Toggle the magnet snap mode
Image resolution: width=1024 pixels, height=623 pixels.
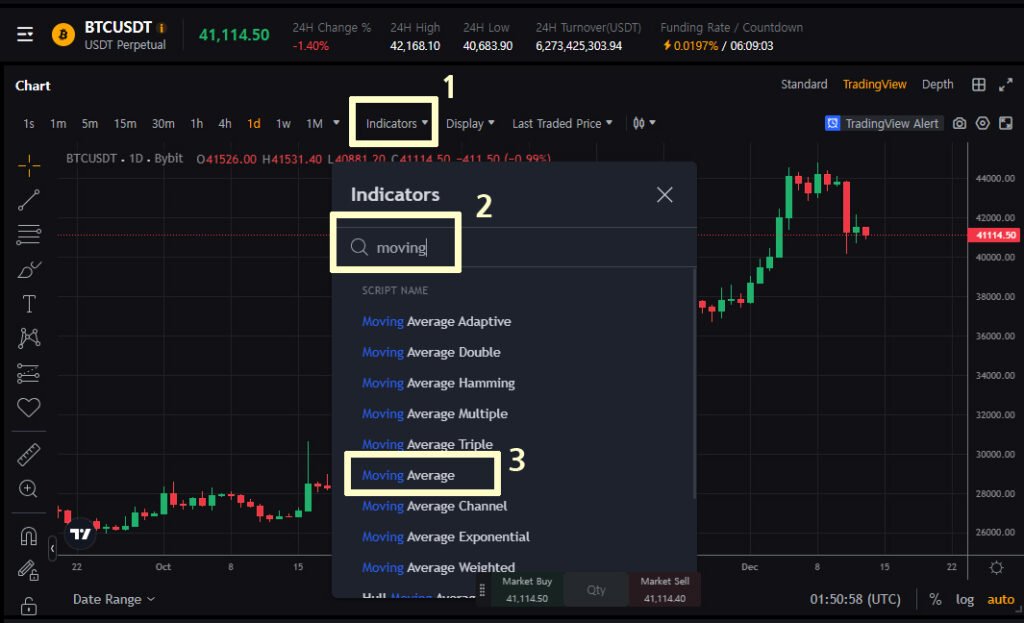coord(29,535)
